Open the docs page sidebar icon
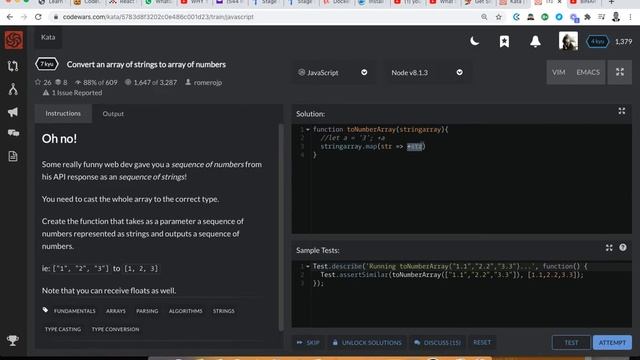640x360 pixels. pos(13,156)
